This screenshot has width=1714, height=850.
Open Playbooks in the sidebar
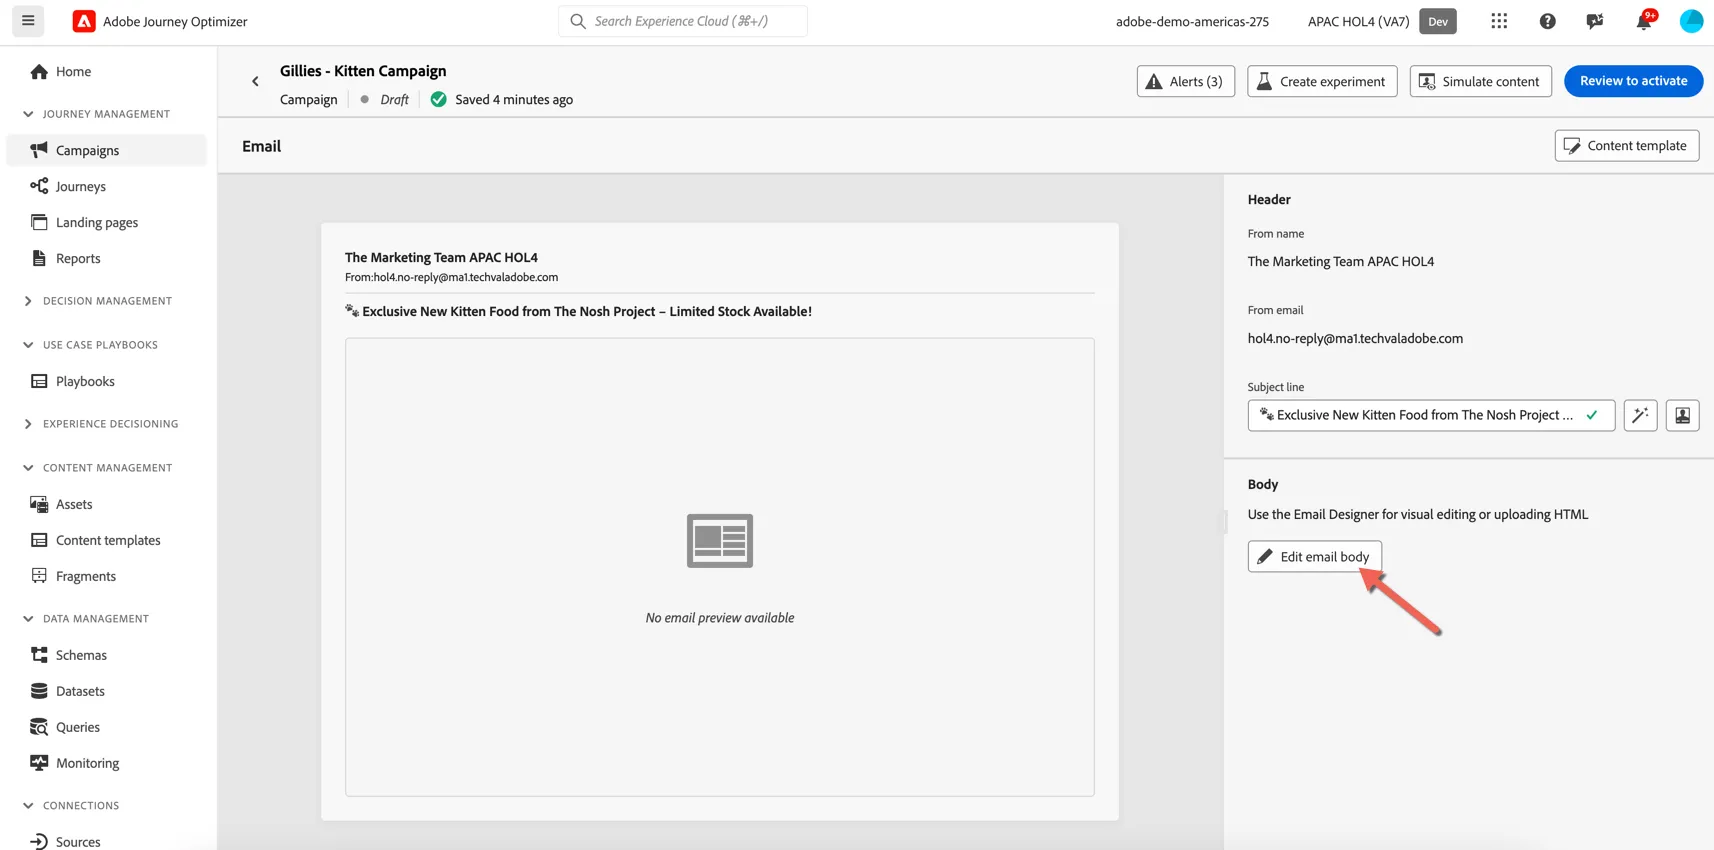click(x=106, y=381)
